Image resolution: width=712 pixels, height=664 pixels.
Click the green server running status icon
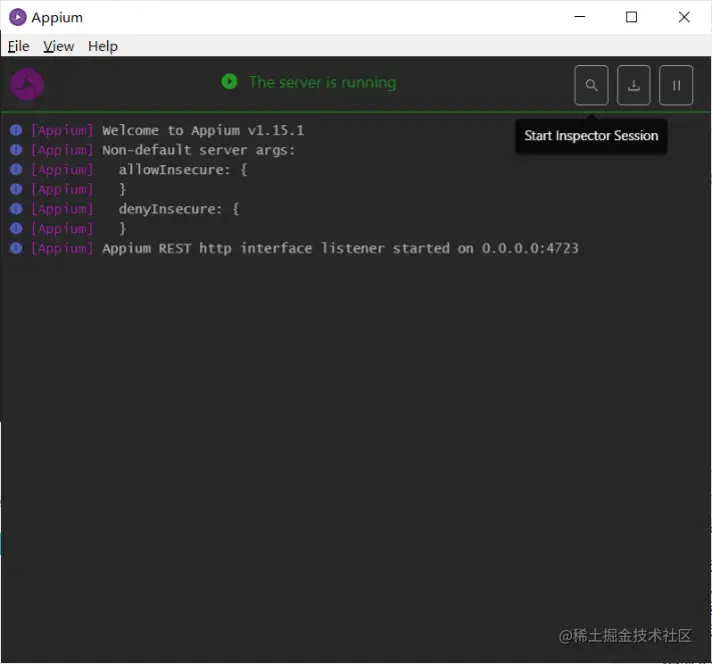[x=229, y=82]
